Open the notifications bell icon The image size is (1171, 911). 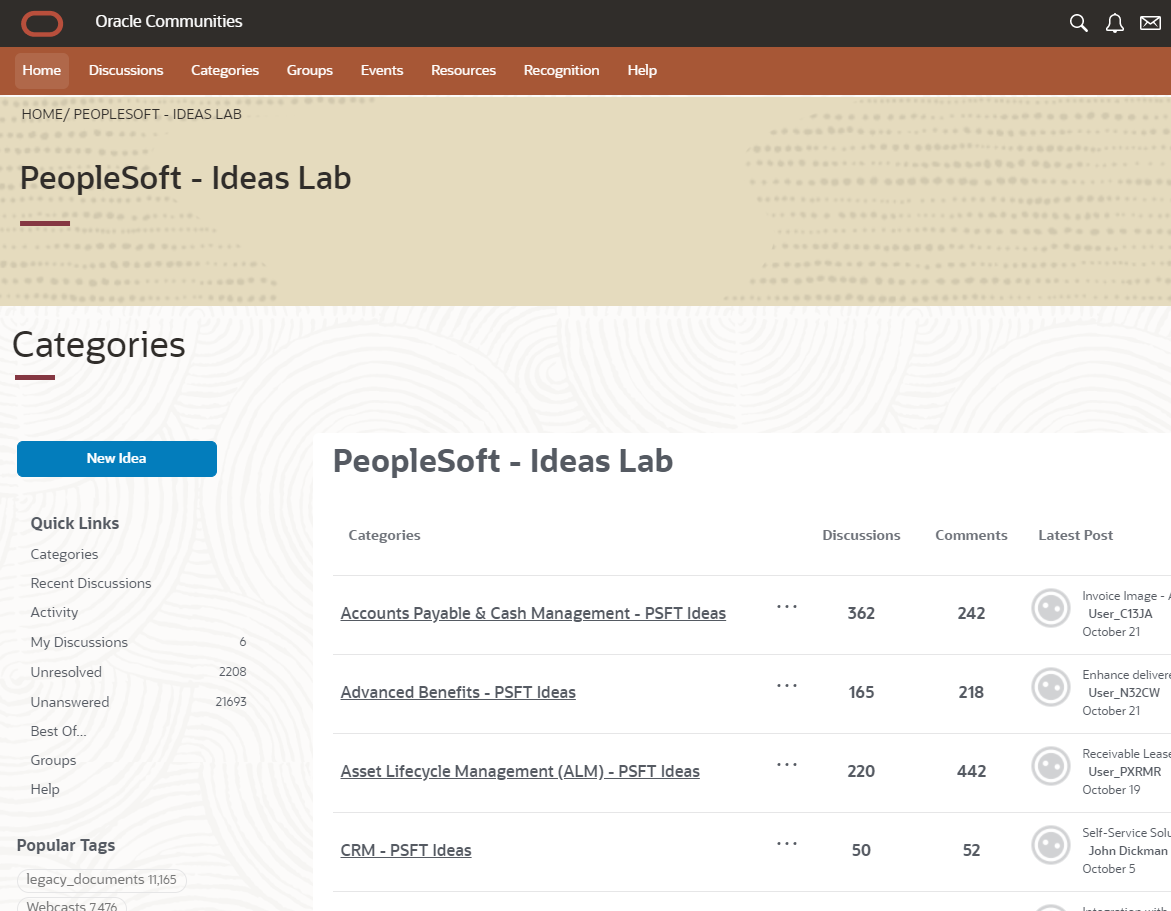click(x=1114, y=23)
